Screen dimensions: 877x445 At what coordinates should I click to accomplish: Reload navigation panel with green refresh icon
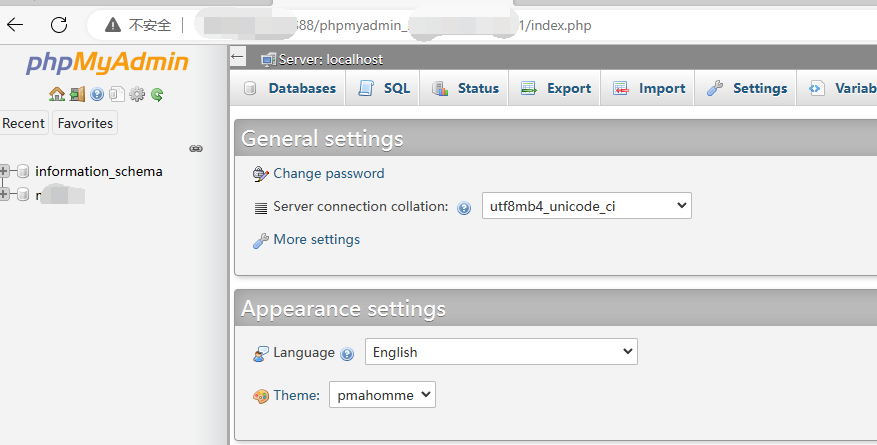(157, 95)
